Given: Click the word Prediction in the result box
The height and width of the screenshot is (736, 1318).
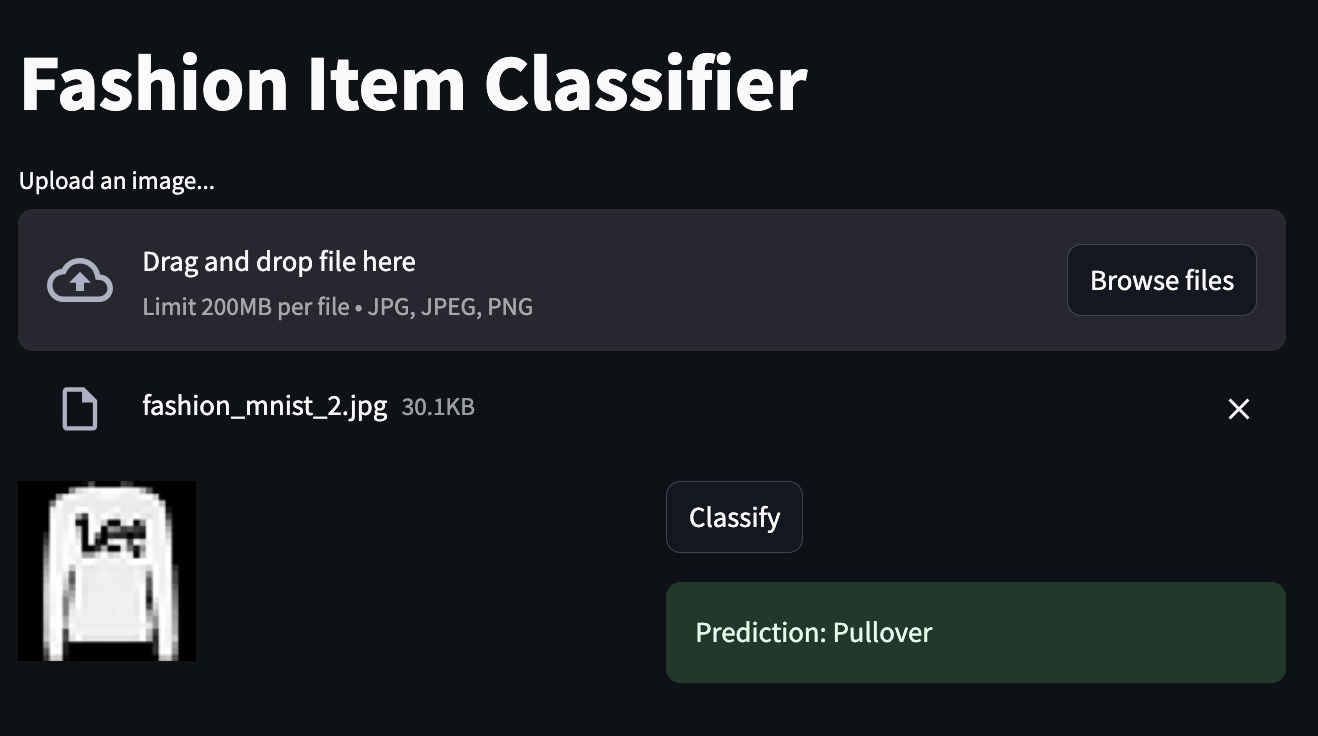Looking at the screenshot, I should 759,633.
